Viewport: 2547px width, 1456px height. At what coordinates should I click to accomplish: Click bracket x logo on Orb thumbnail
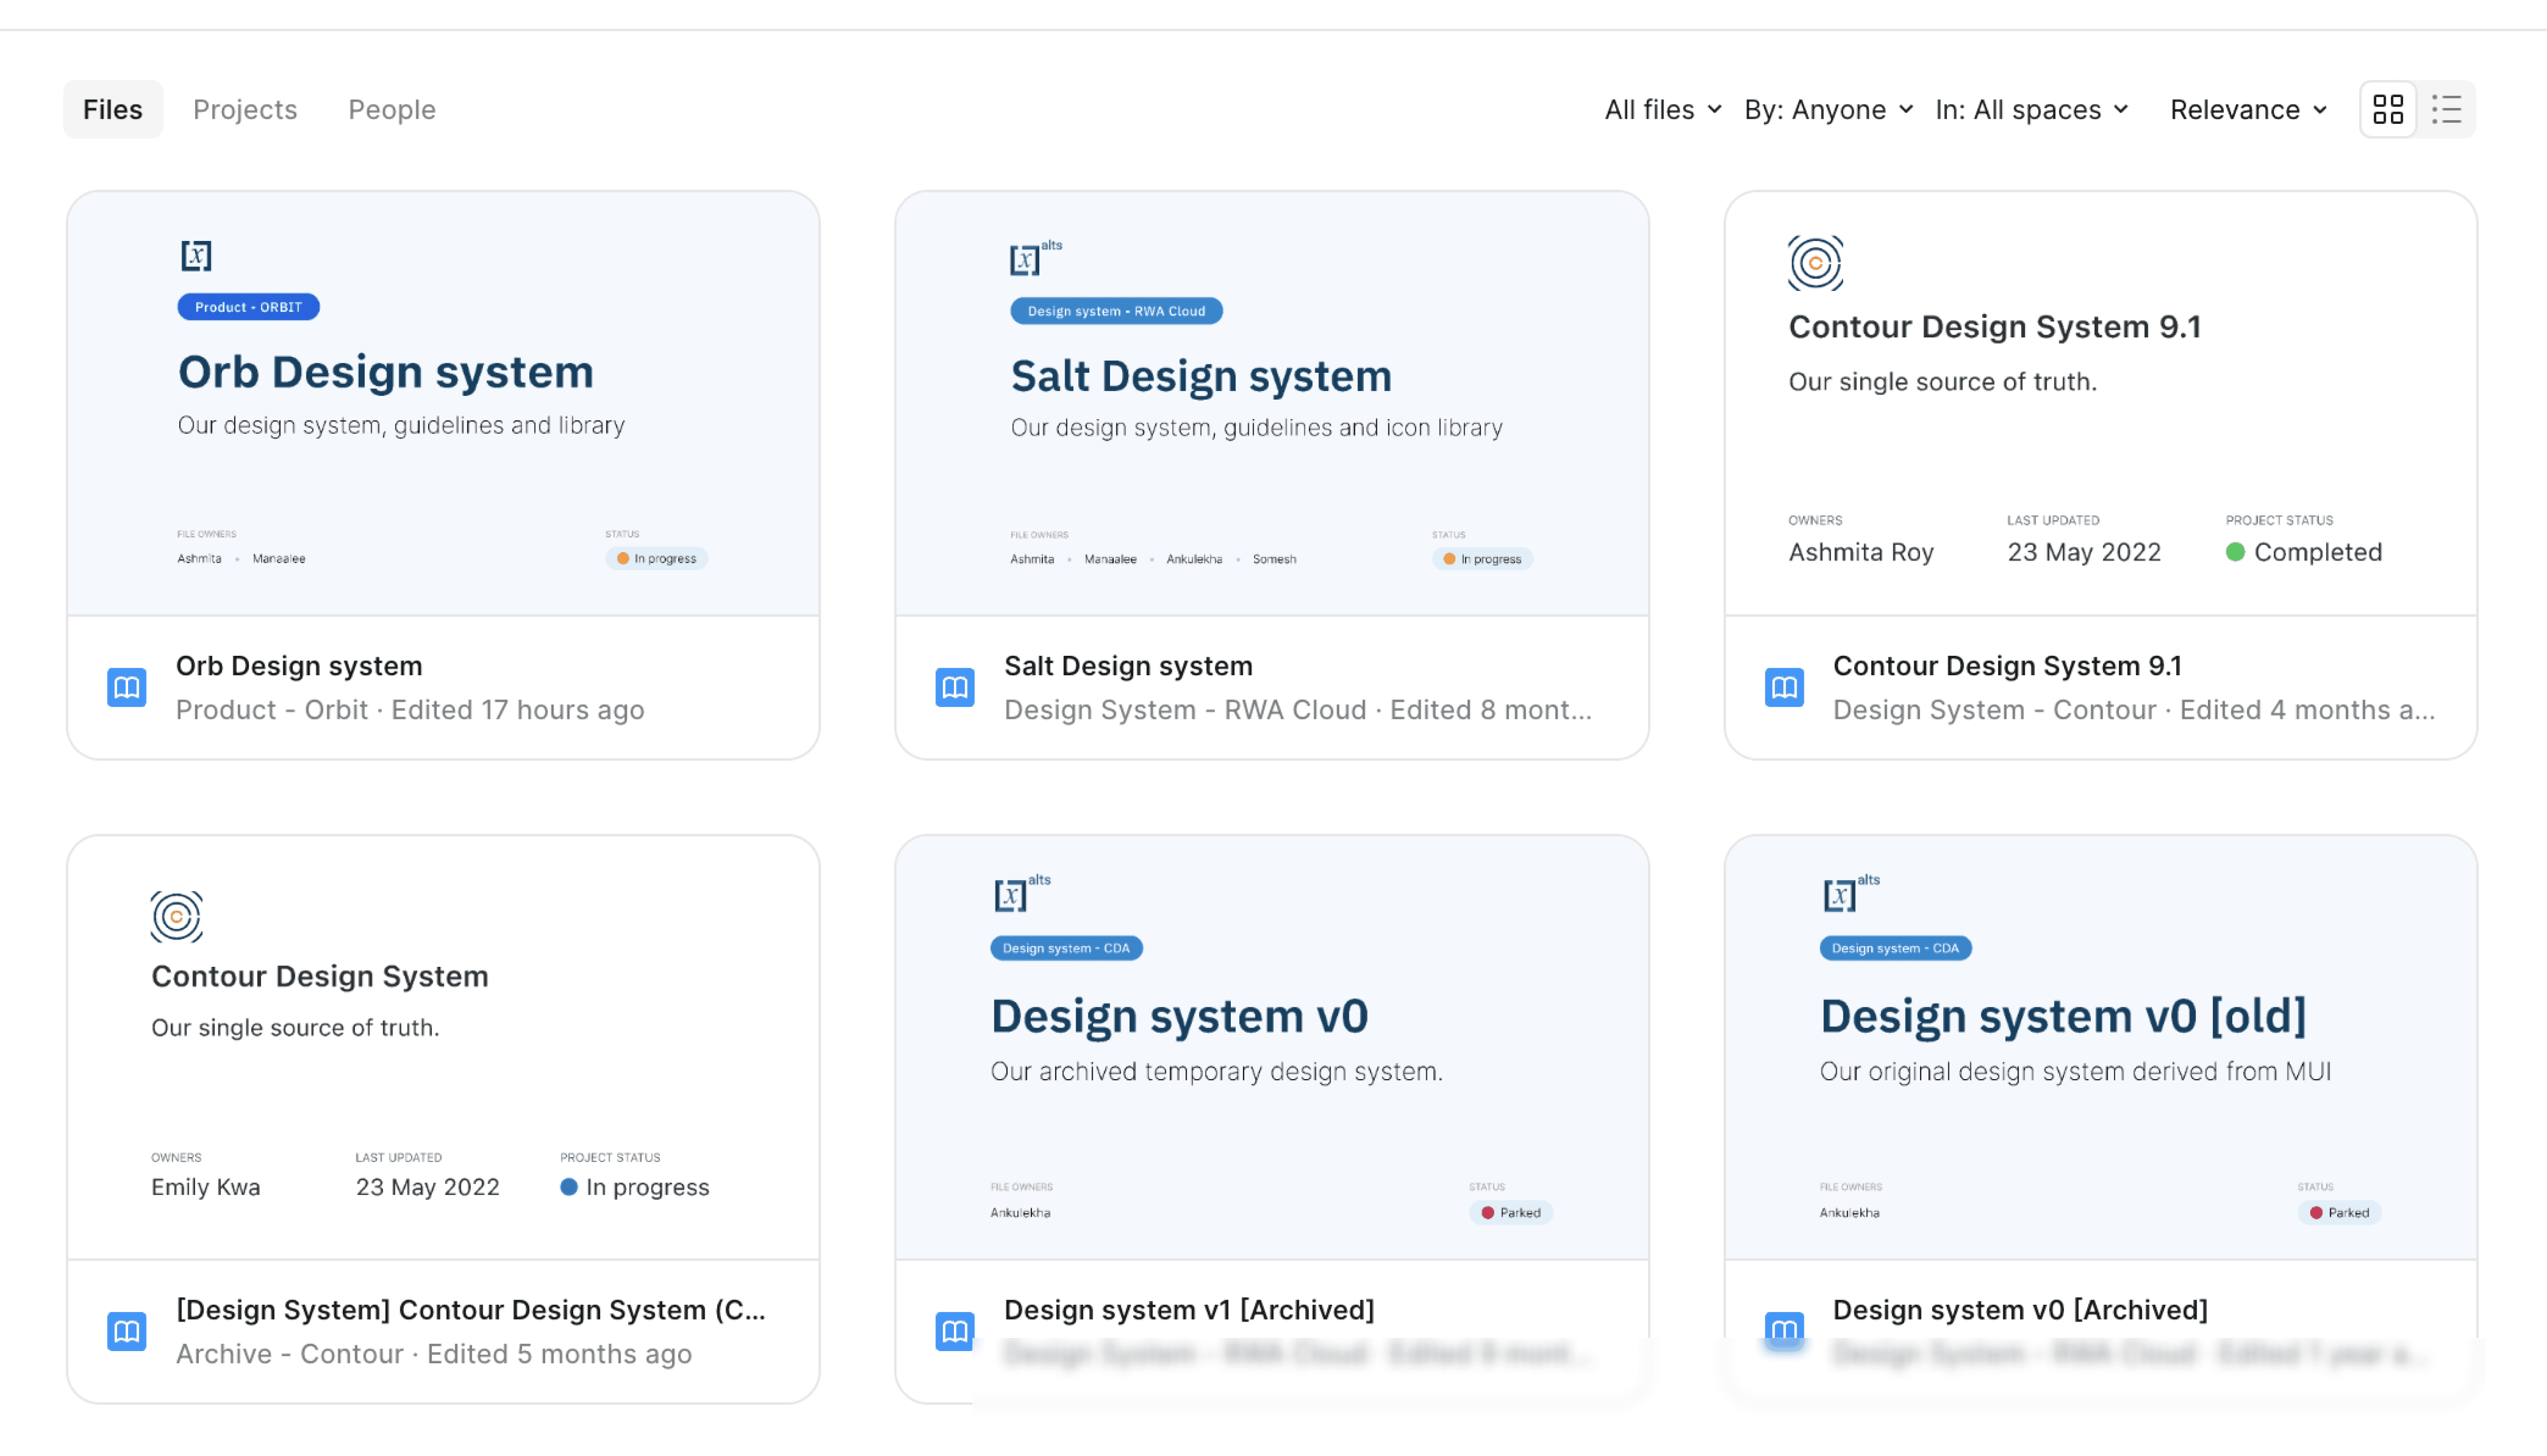point(196,256)
